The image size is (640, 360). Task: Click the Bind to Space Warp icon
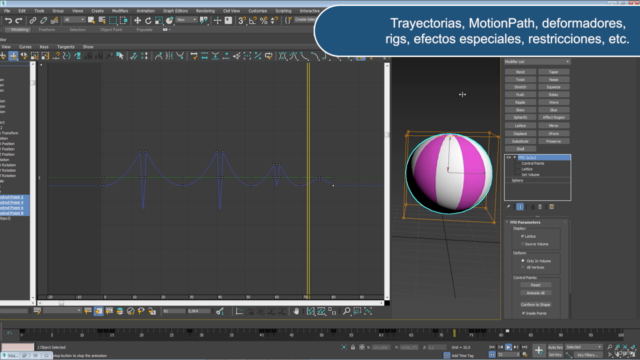[x=54, y=20]
